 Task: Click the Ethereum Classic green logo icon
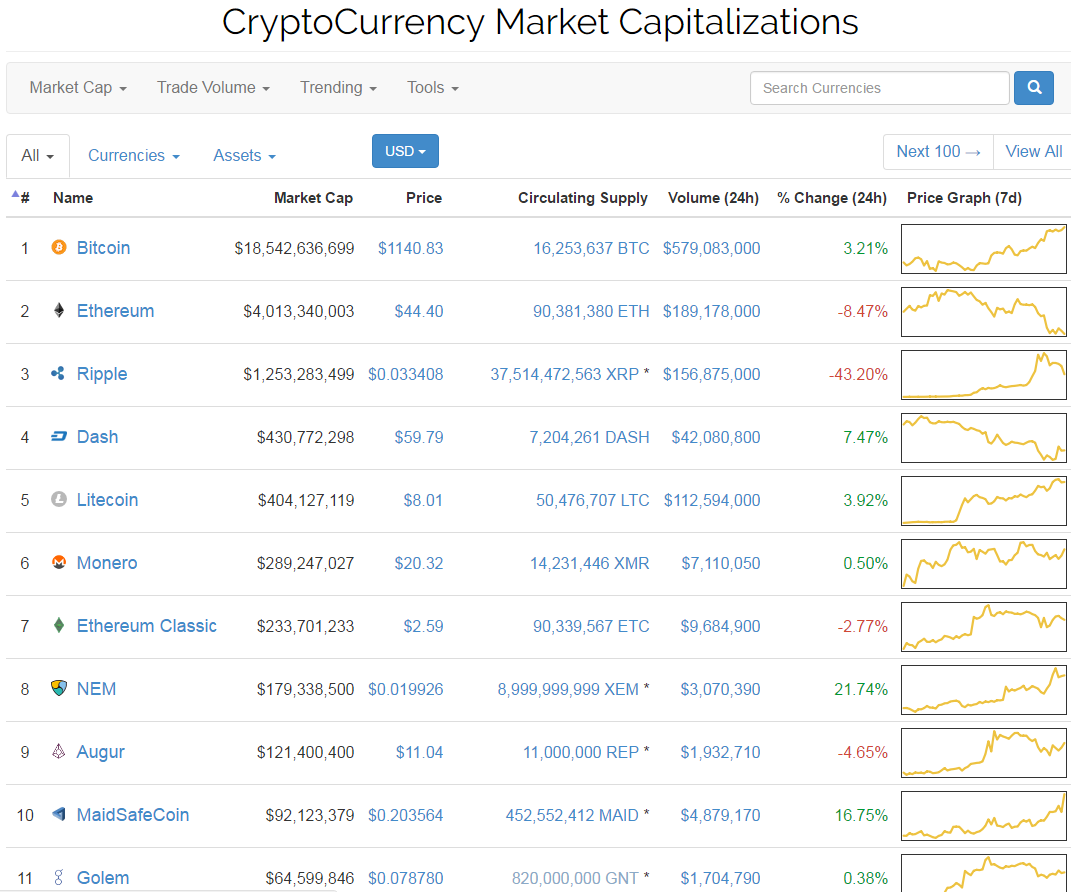(x=59, y=626)
